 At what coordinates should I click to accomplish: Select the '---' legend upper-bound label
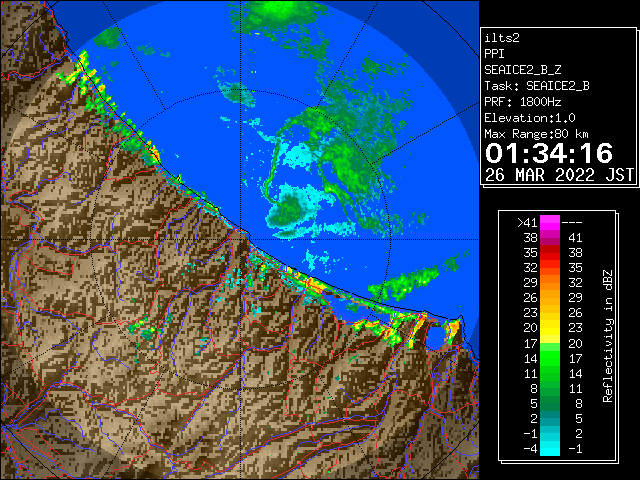point(572,223)
